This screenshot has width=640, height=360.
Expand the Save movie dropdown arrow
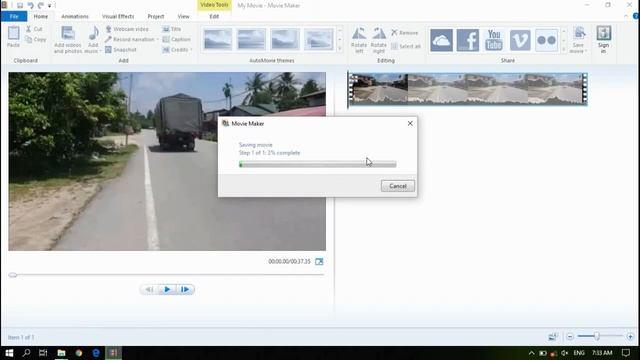pos(586,51)
